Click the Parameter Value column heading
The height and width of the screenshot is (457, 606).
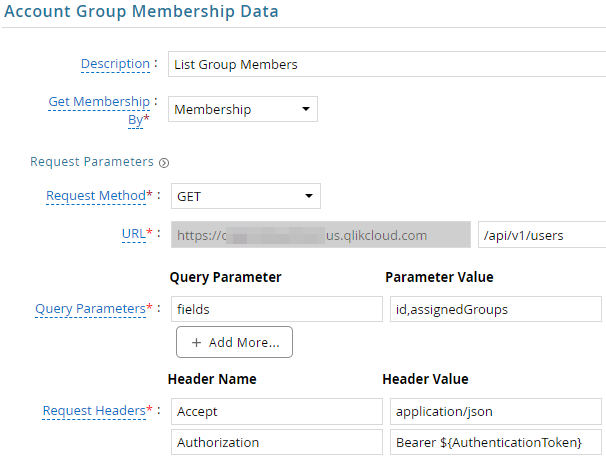[439, 277]
